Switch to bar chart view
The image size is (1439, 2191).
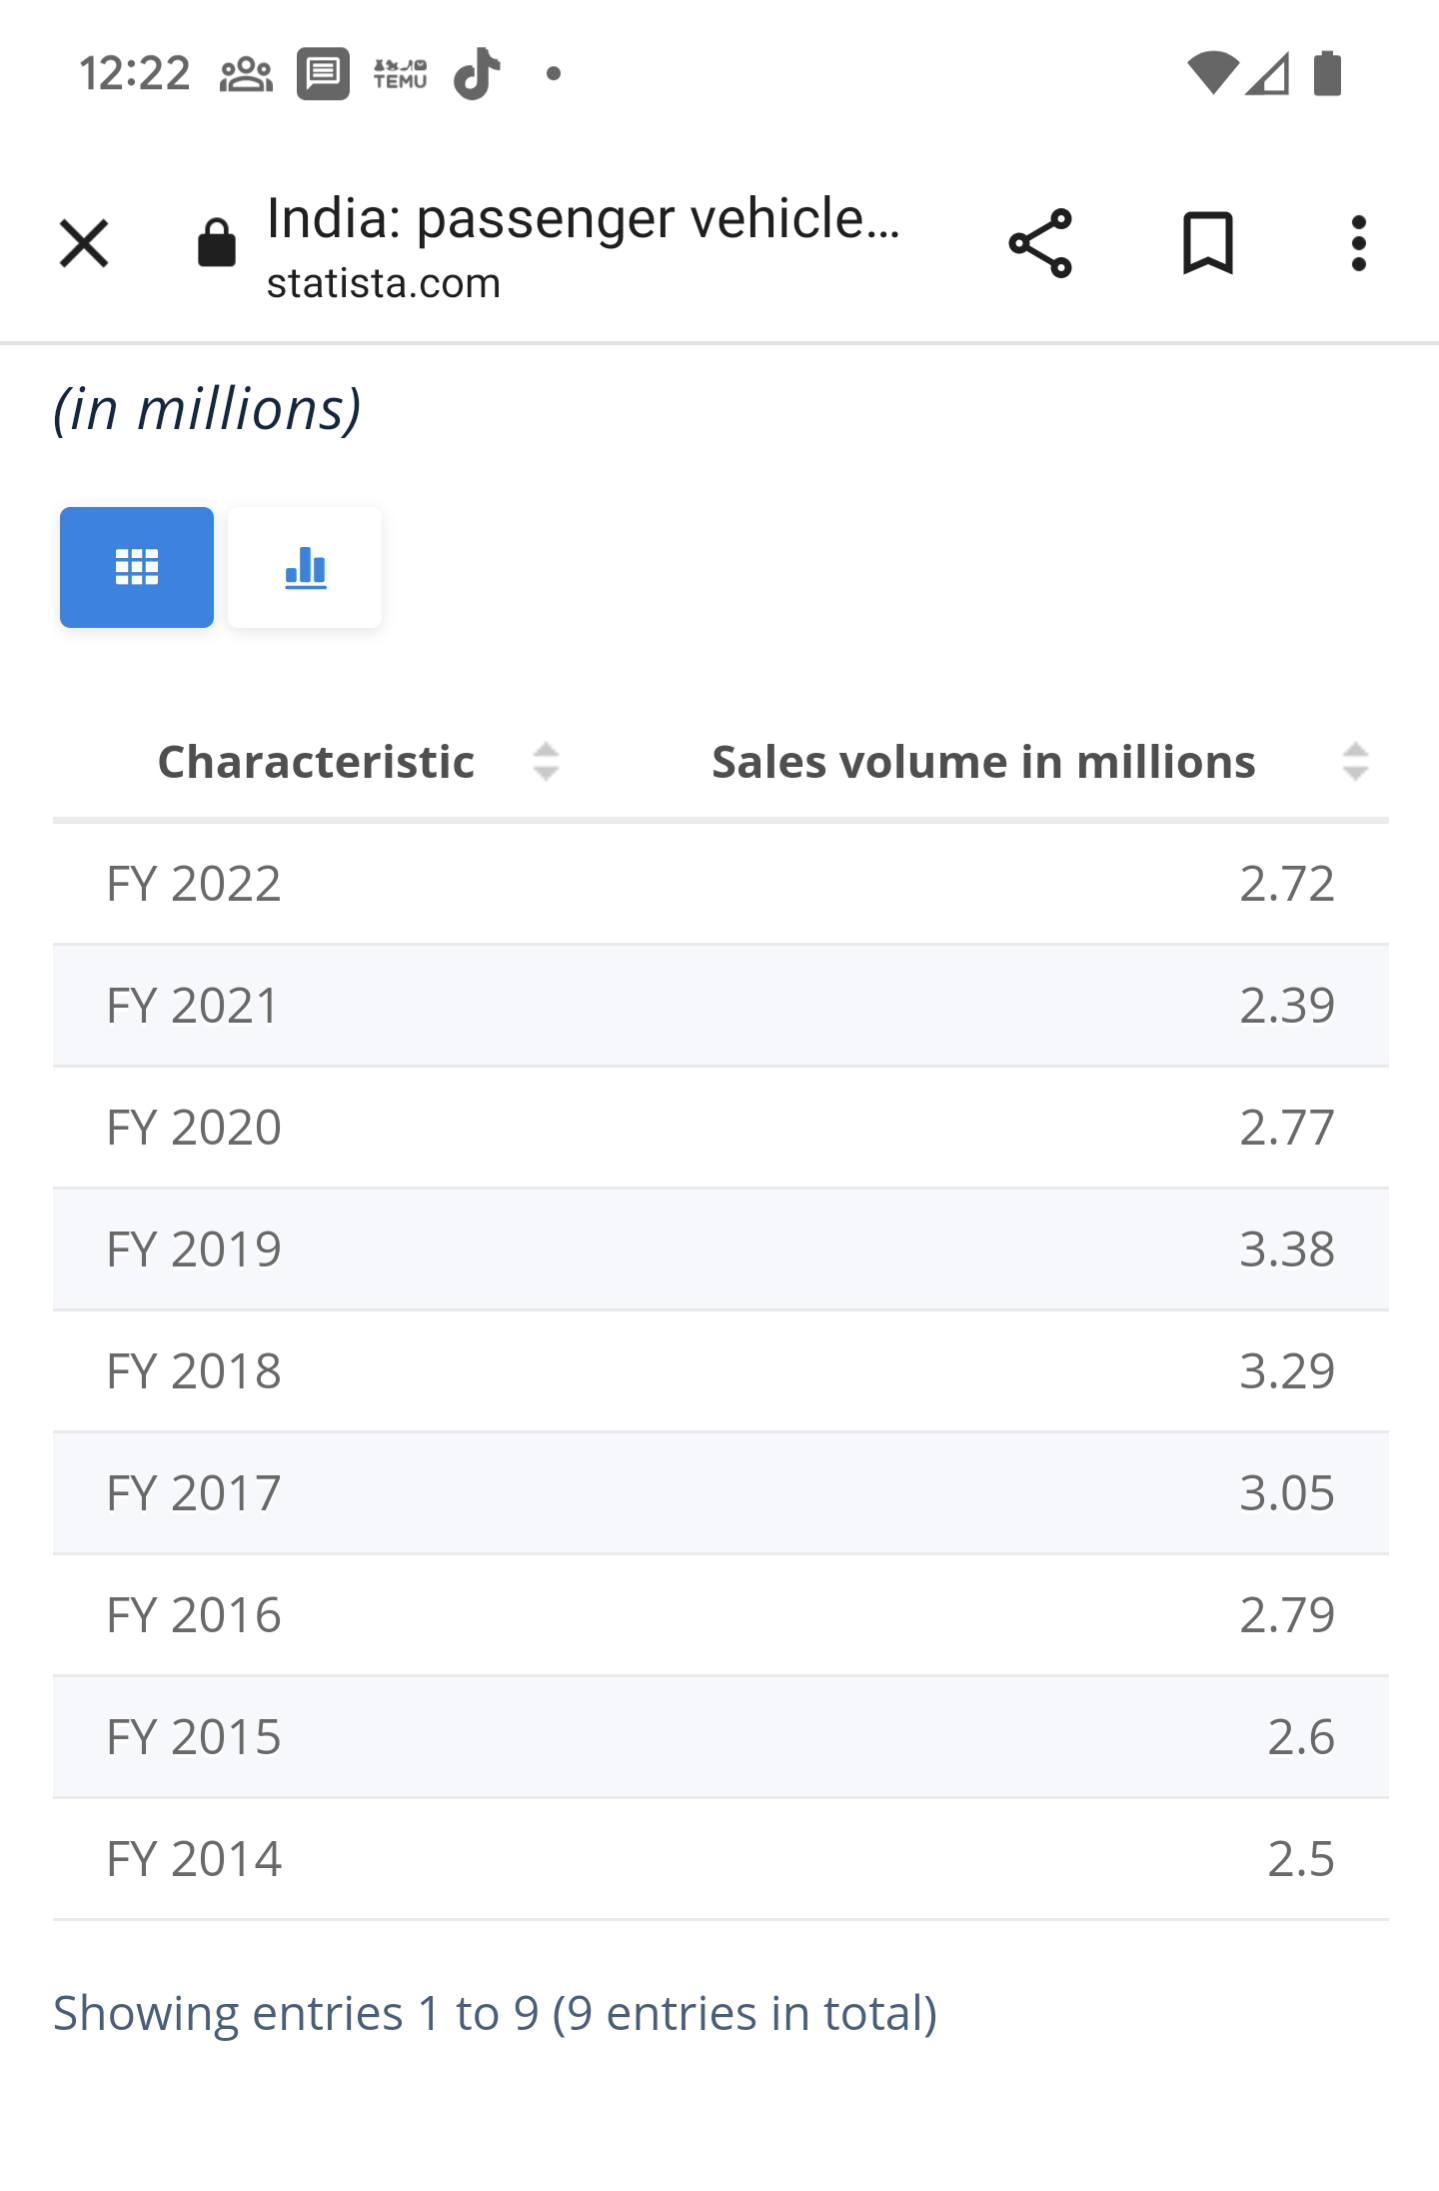coord(305,567)
